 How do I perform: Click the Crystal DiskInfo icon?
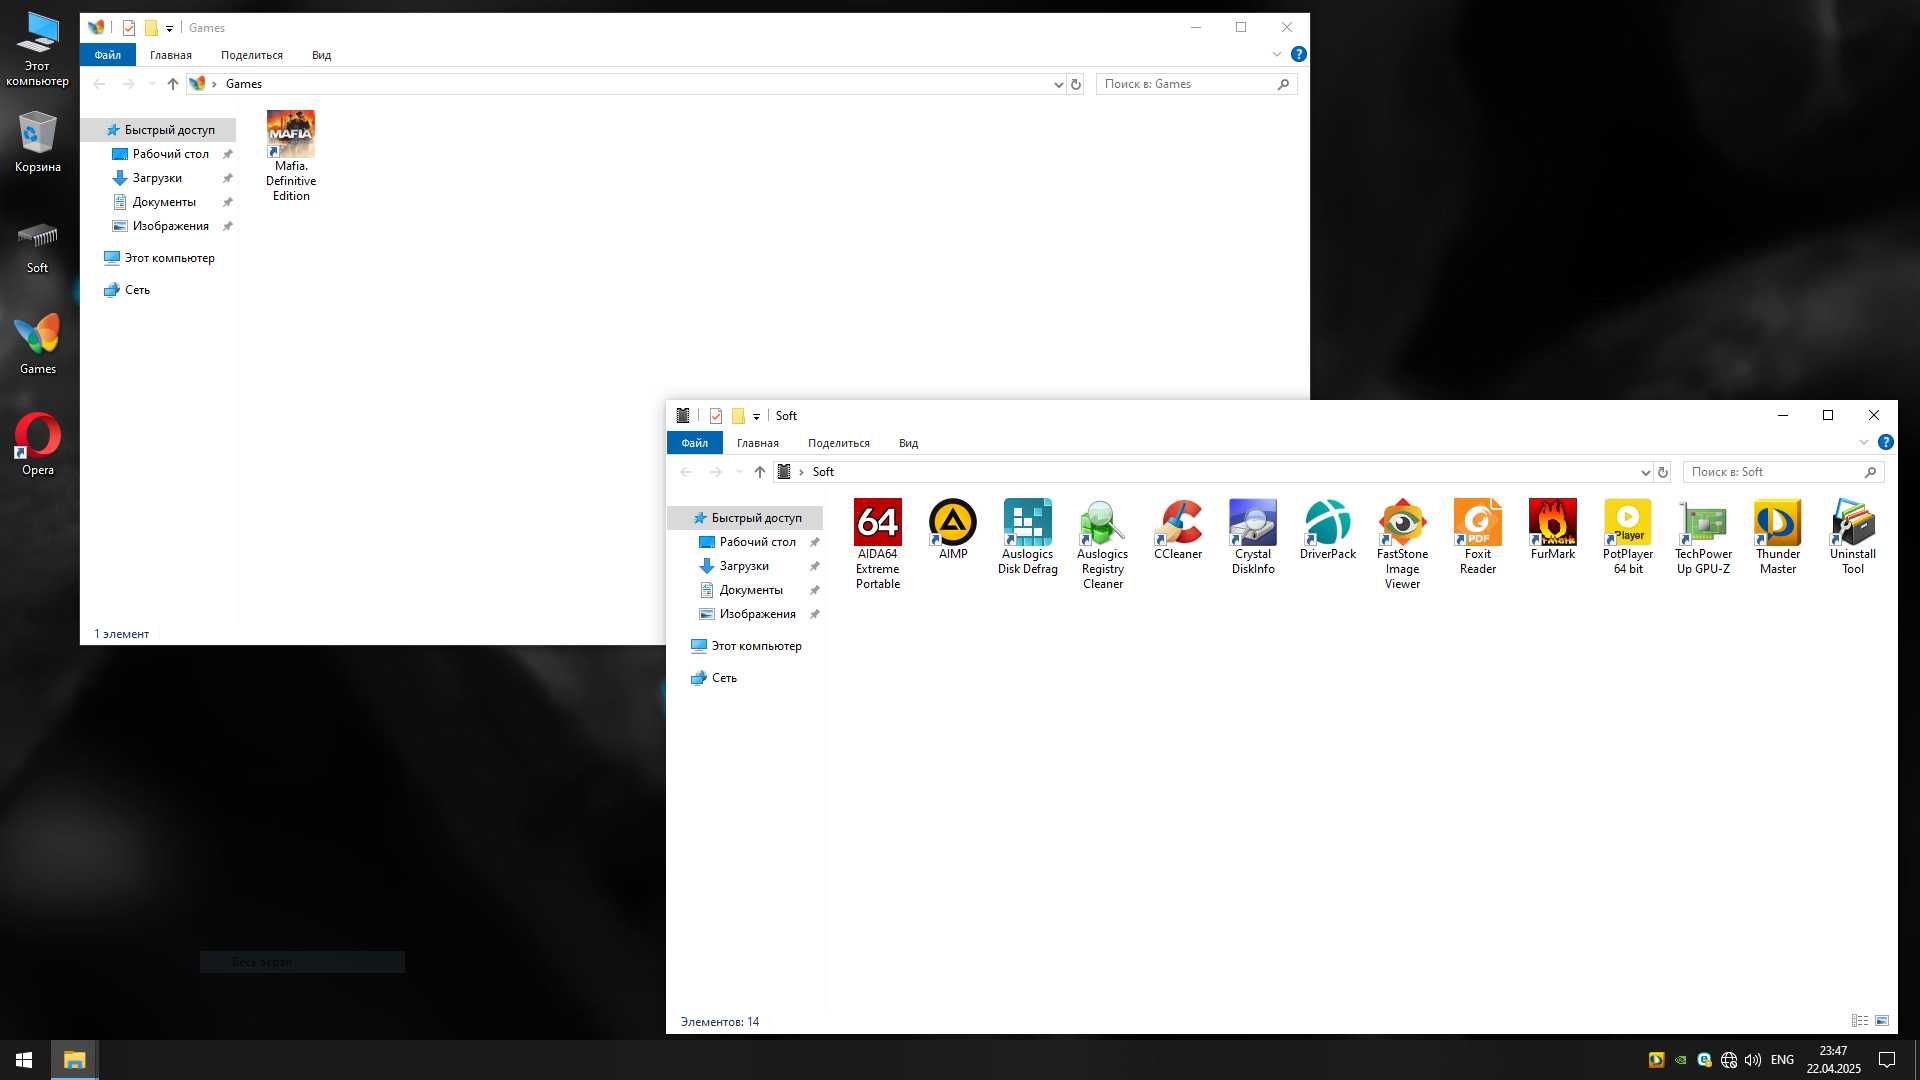coord(1252,536)
